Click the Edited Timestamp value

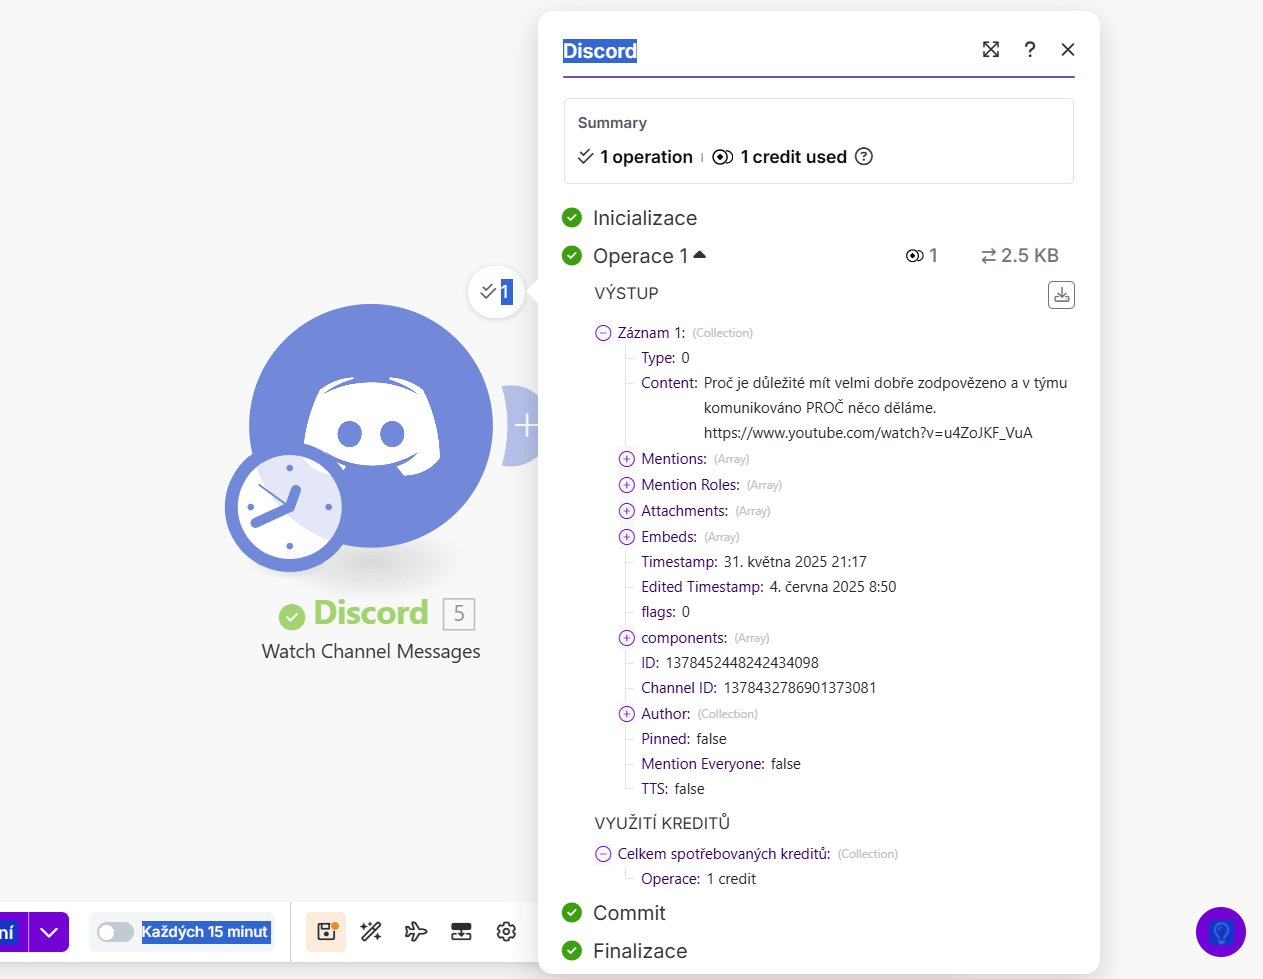pos(833,587)
